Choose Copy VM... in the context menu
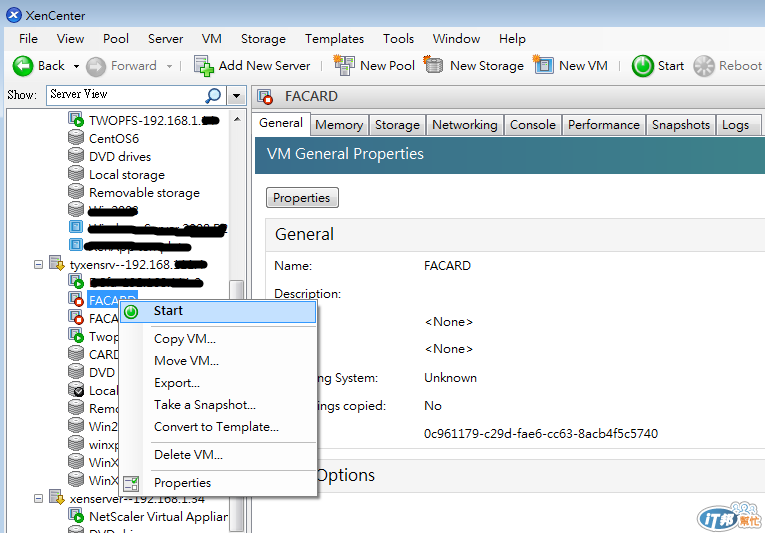766x538 pixels. coord(218,339)
